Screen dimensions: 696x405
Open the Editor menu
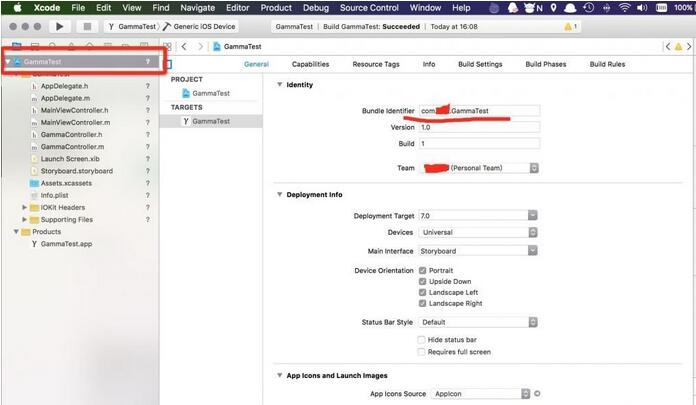click(237, 8)
